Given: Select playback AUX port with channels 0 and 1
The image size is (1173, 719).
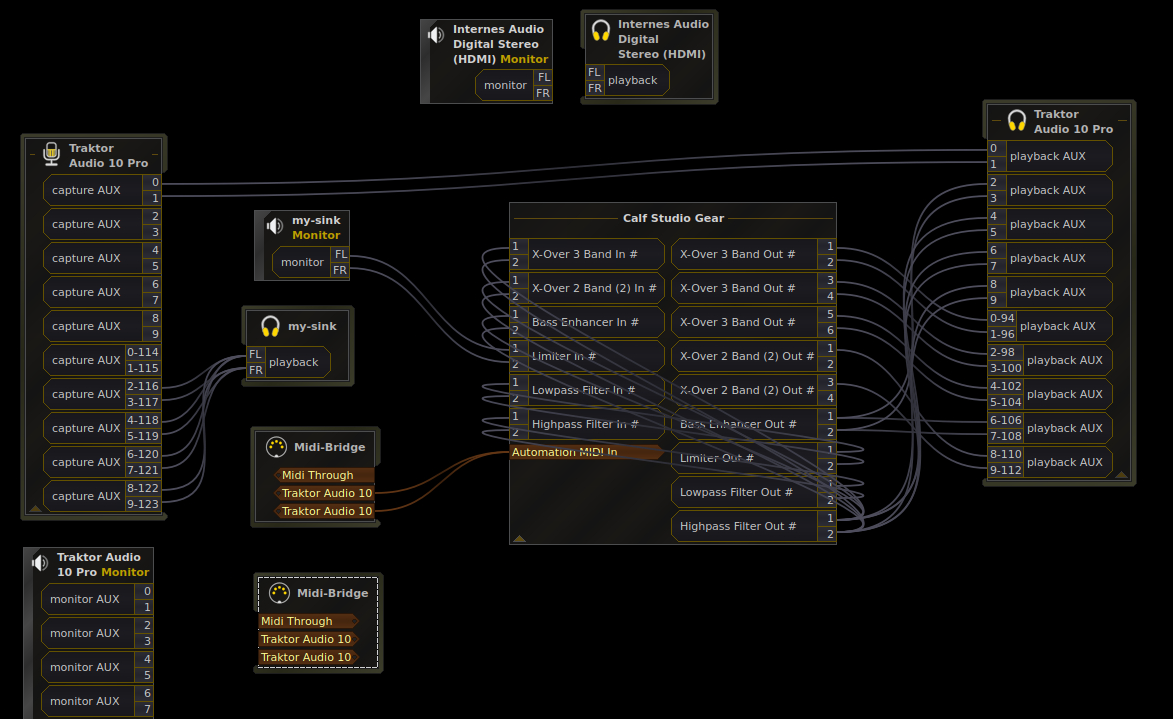Looking at the screenshot, I should [1050, 156].
